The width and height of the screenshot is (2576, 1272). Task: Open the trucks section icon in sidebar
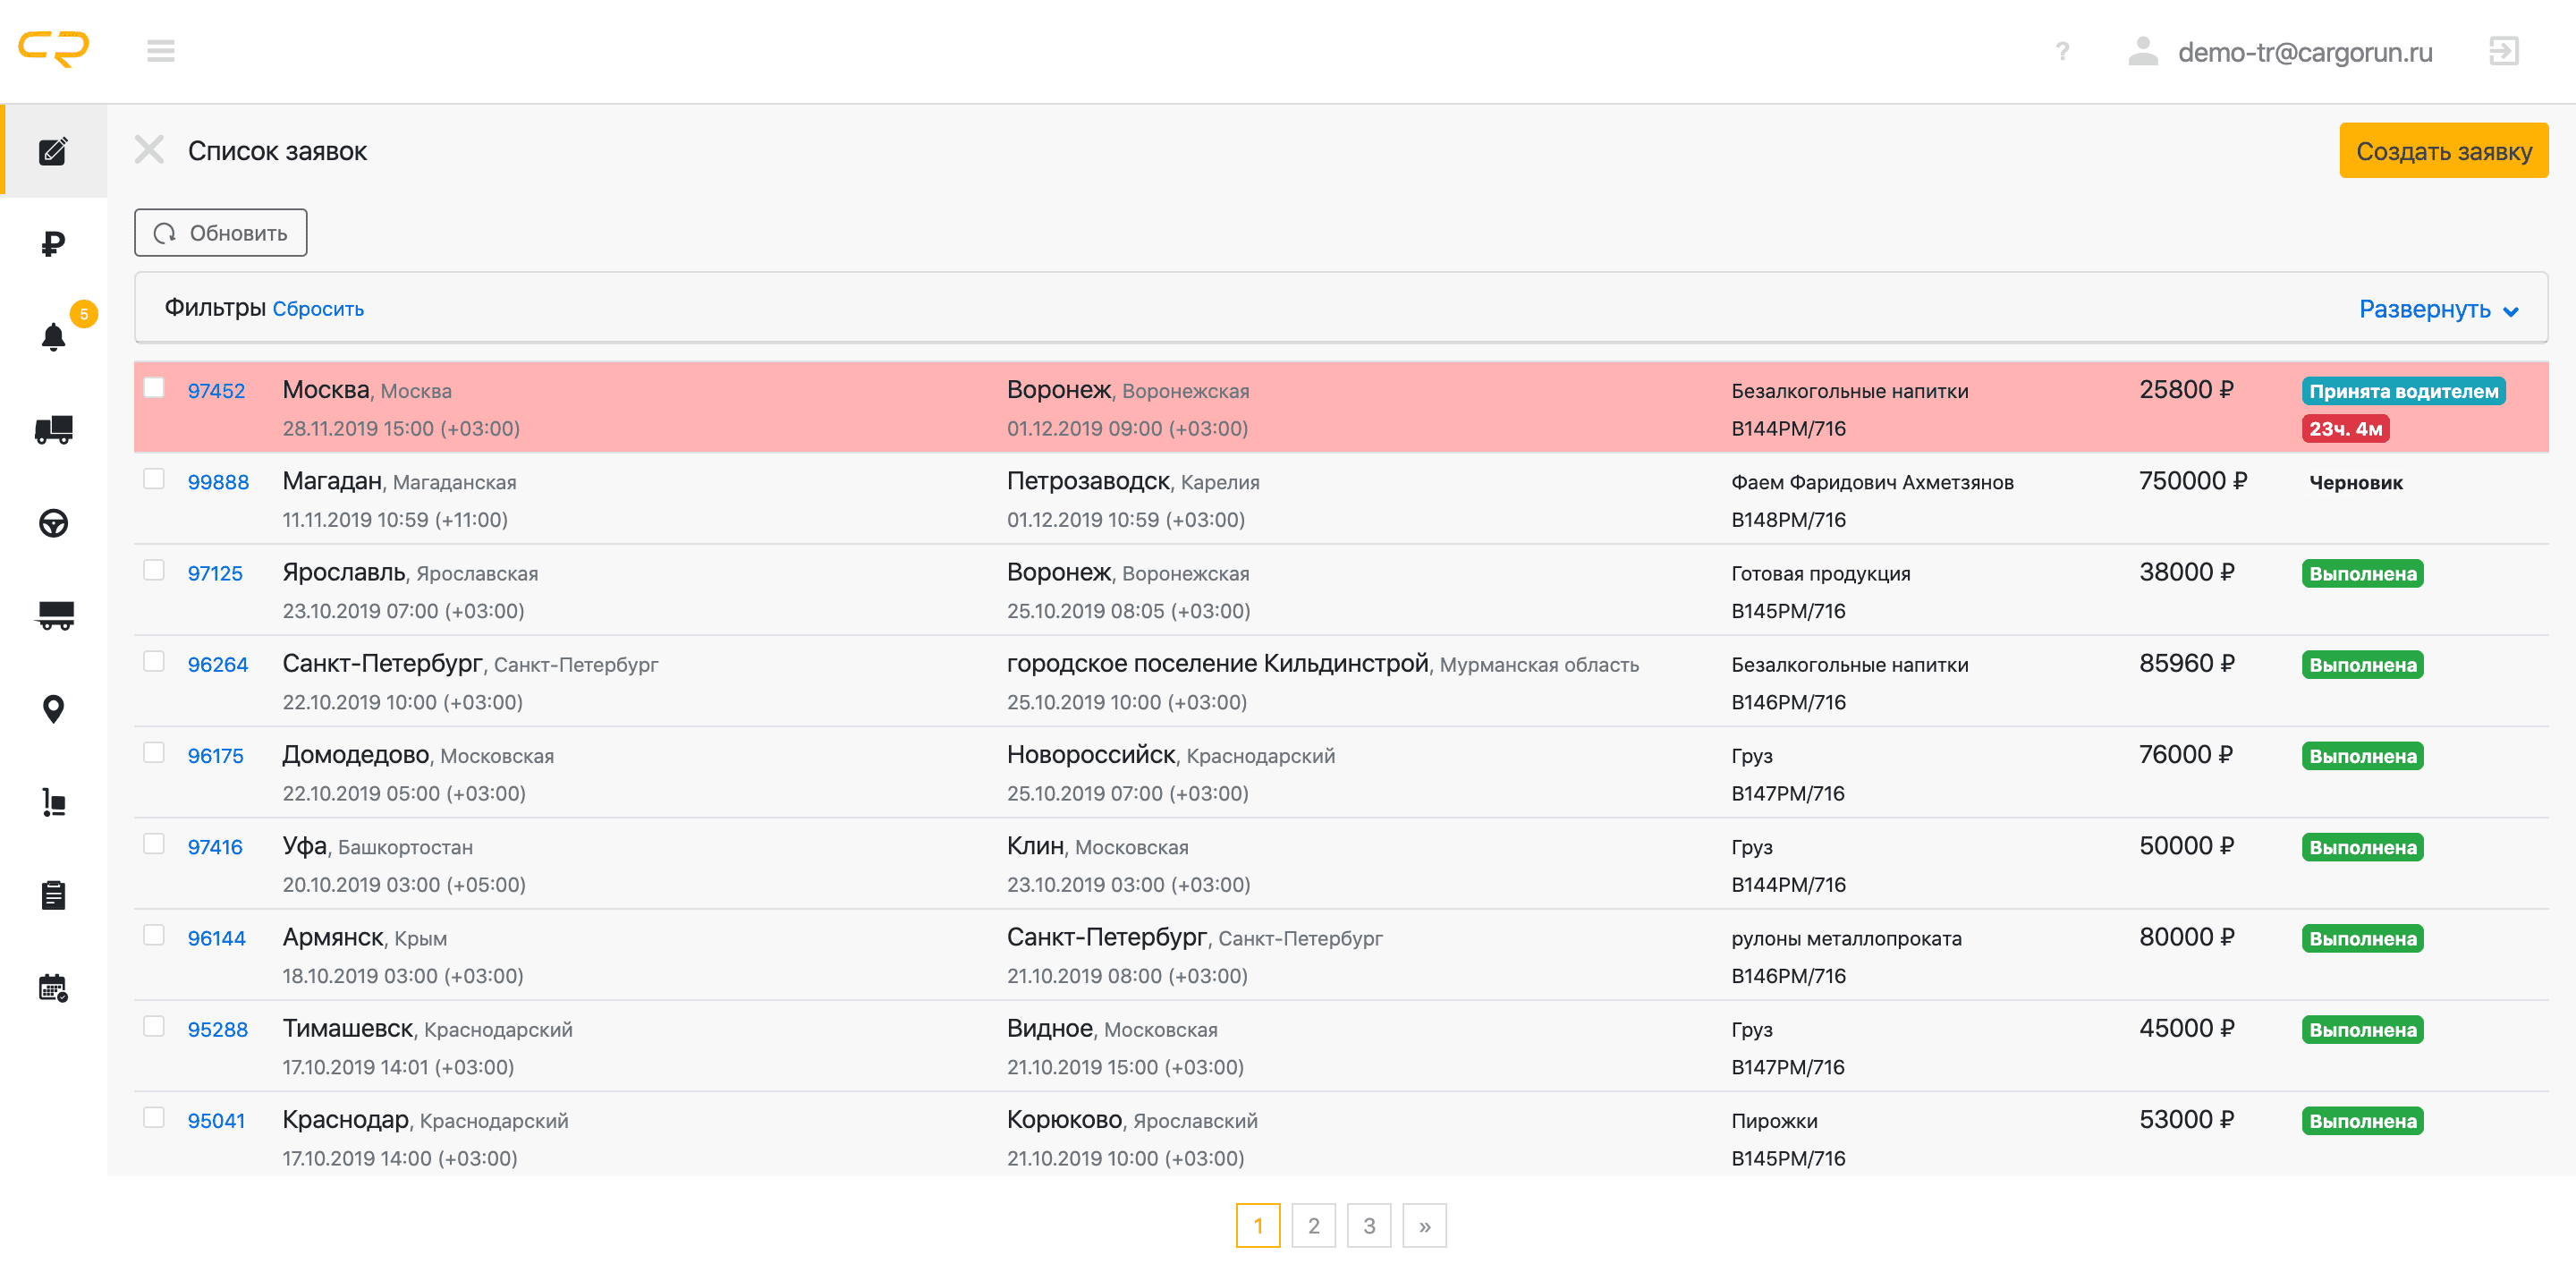pos(53,430)
